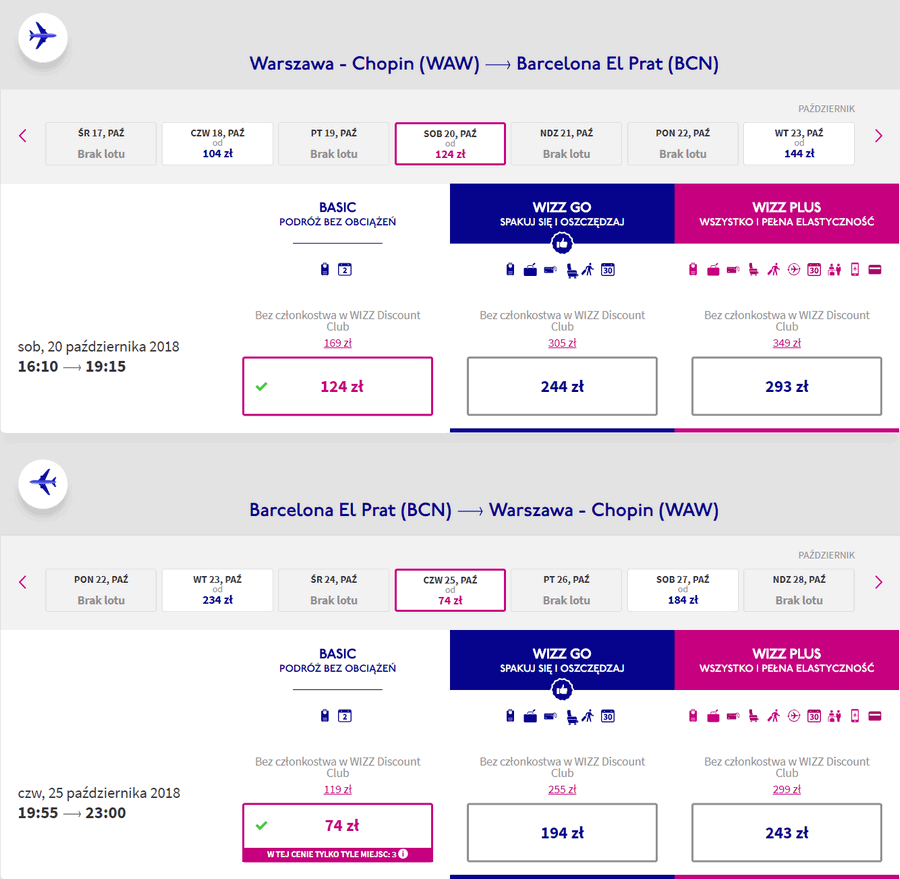Image resolution: width=900 pixels, height=879 pixels.
Task: Click the outbound WIZZ PLUS pink trolley bag icon
Action: (713, 269)
